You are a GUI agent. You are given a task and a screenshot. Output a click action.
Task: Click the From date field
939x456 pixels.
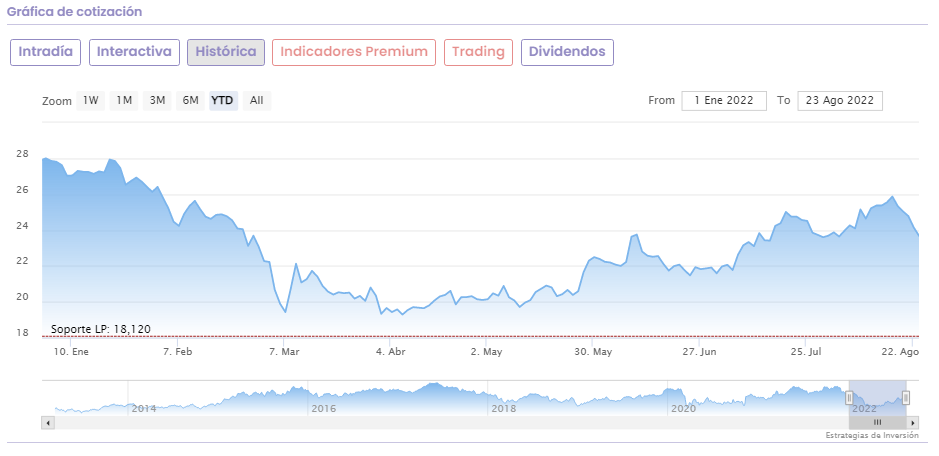[x=724, y=100]
